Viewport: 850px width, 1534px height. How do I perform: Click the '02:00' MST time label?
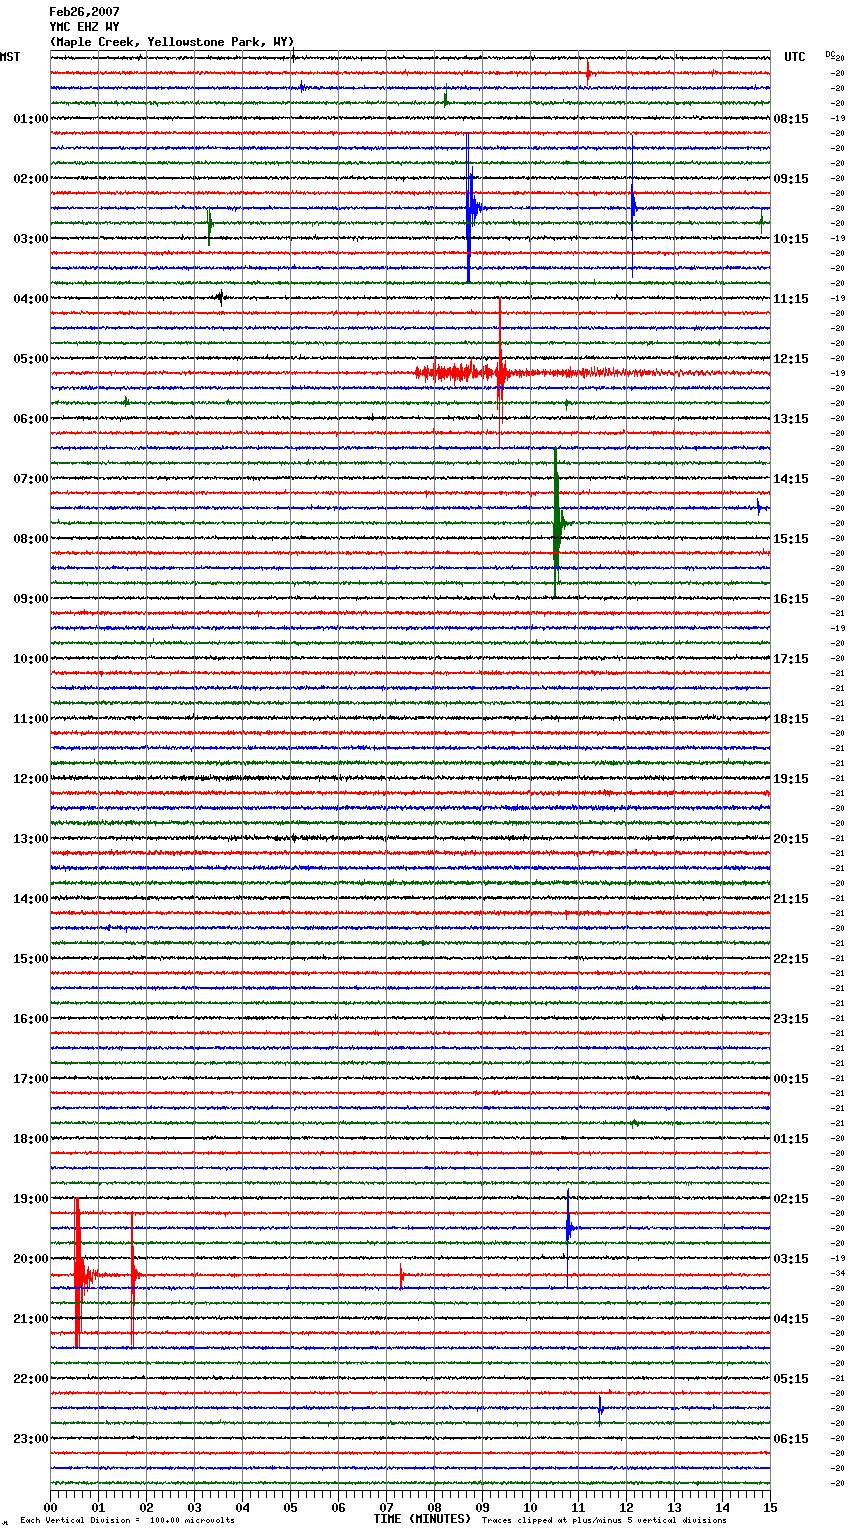point(31,179)
